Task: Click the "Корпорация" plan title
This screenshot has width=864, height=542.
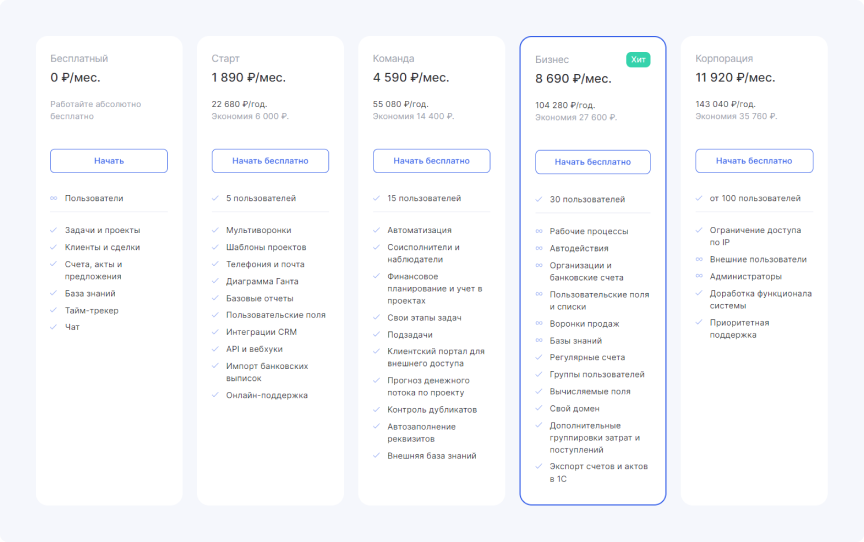Action: [x=724, y=59]
